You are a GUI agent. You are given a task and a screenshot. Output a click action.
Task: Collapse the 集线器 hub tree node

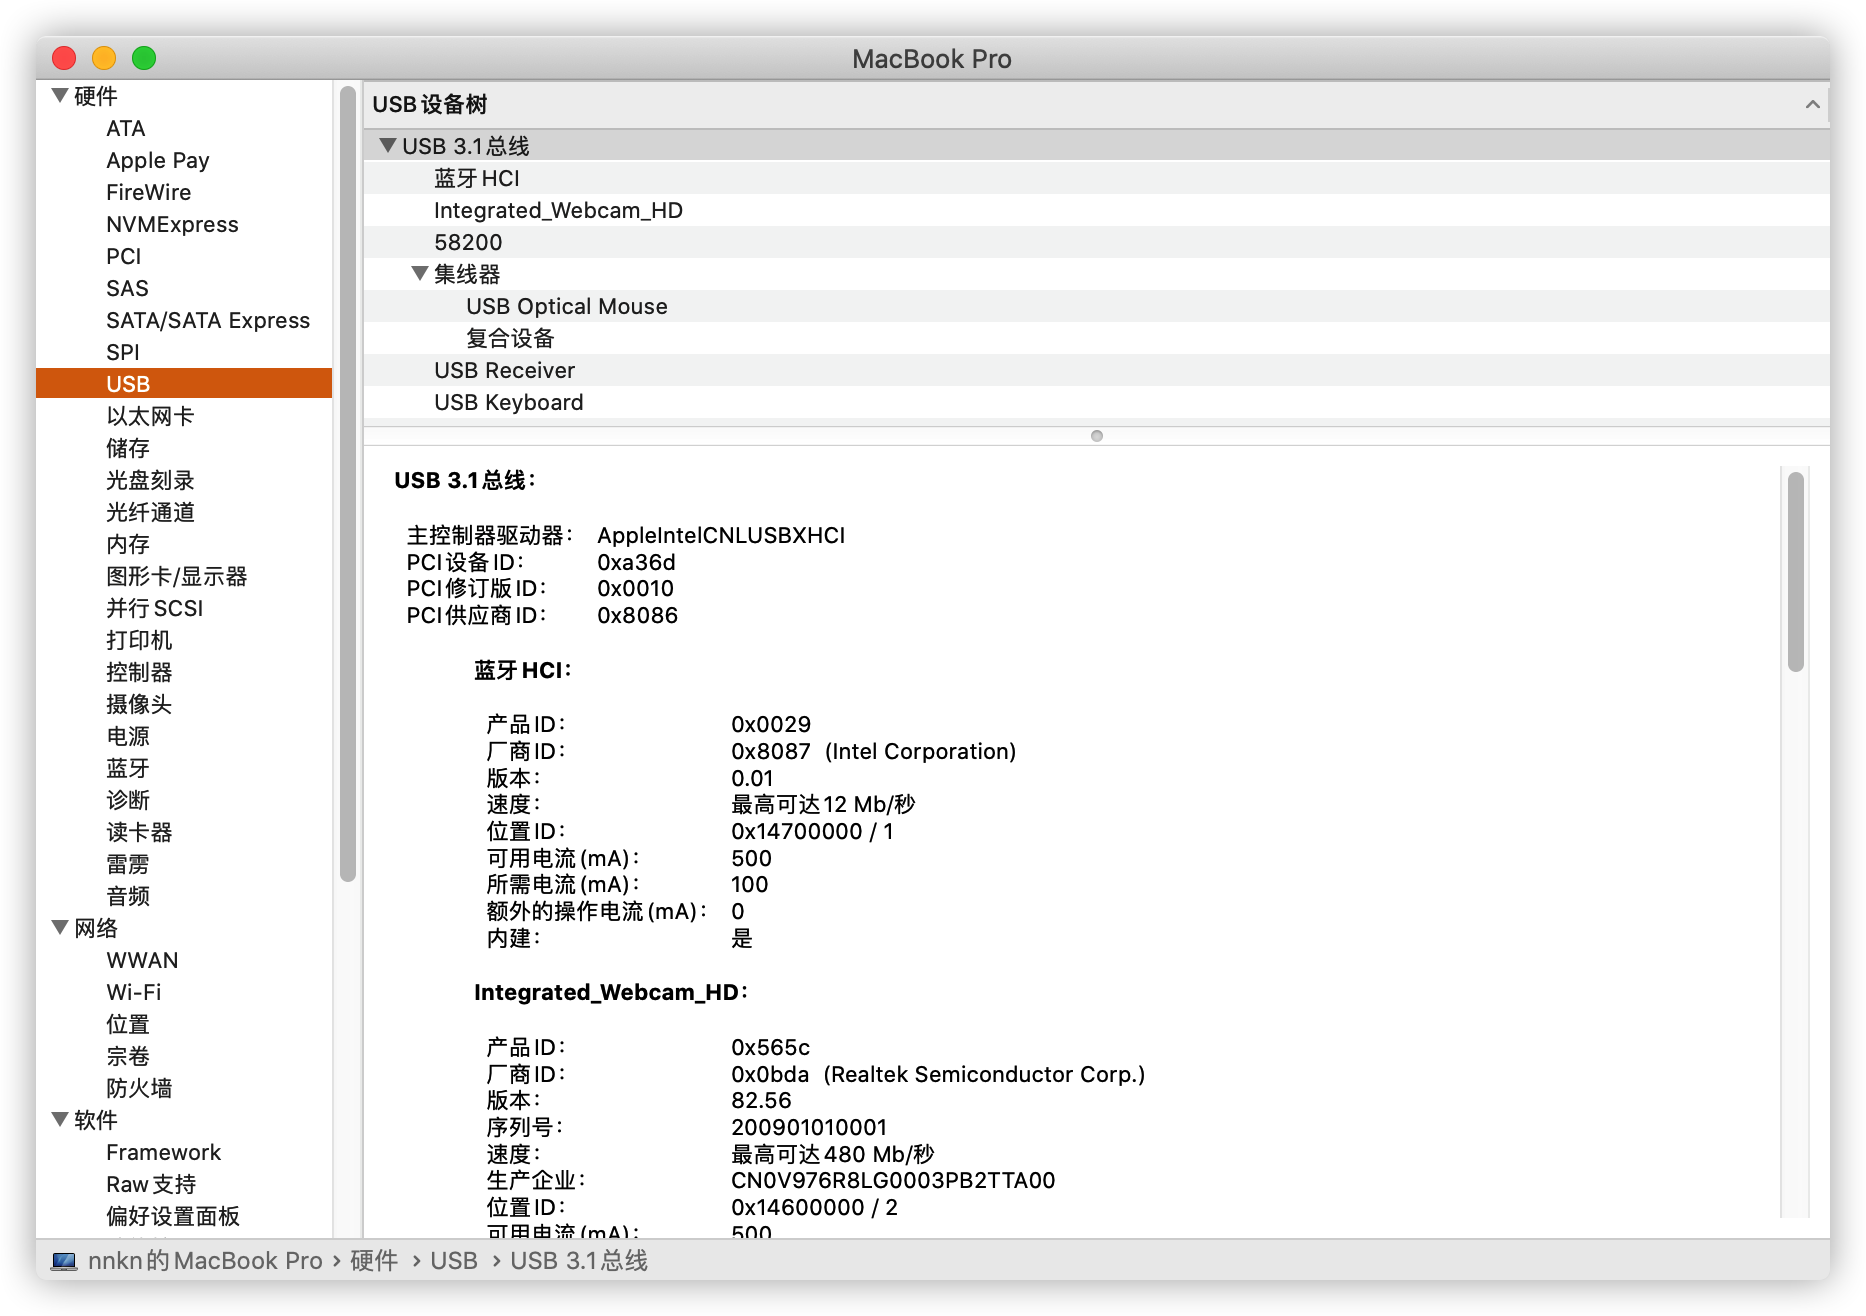pos(420,274)
